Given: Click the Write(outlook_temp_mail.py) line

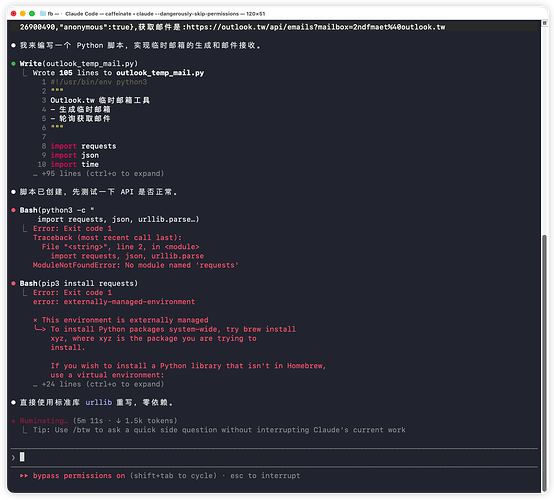Looking at the screenshot, I should (79, 64).
